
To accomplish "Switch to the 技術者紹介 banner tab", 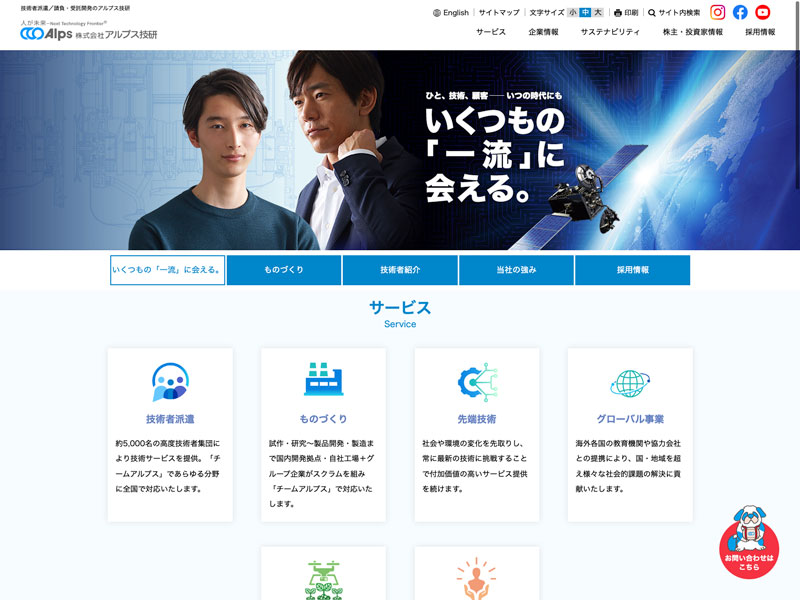I will pyautogui.click(x=400, y=270).
